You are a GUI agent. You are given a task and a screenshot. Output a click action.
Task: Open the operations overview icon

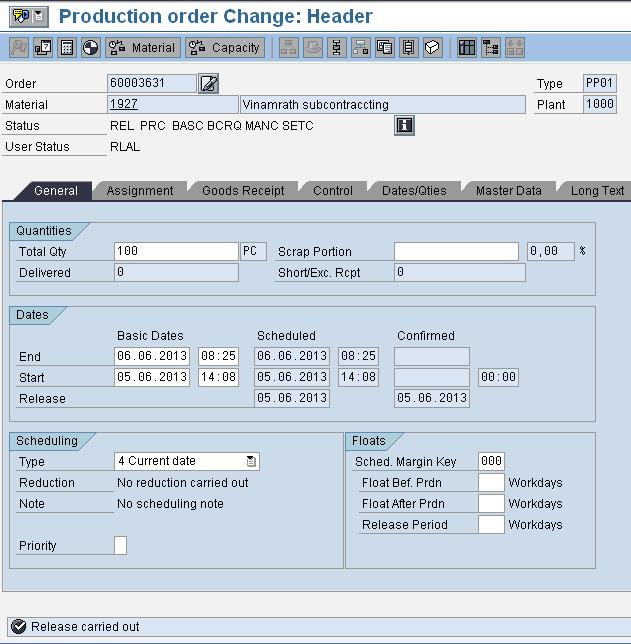336,47
